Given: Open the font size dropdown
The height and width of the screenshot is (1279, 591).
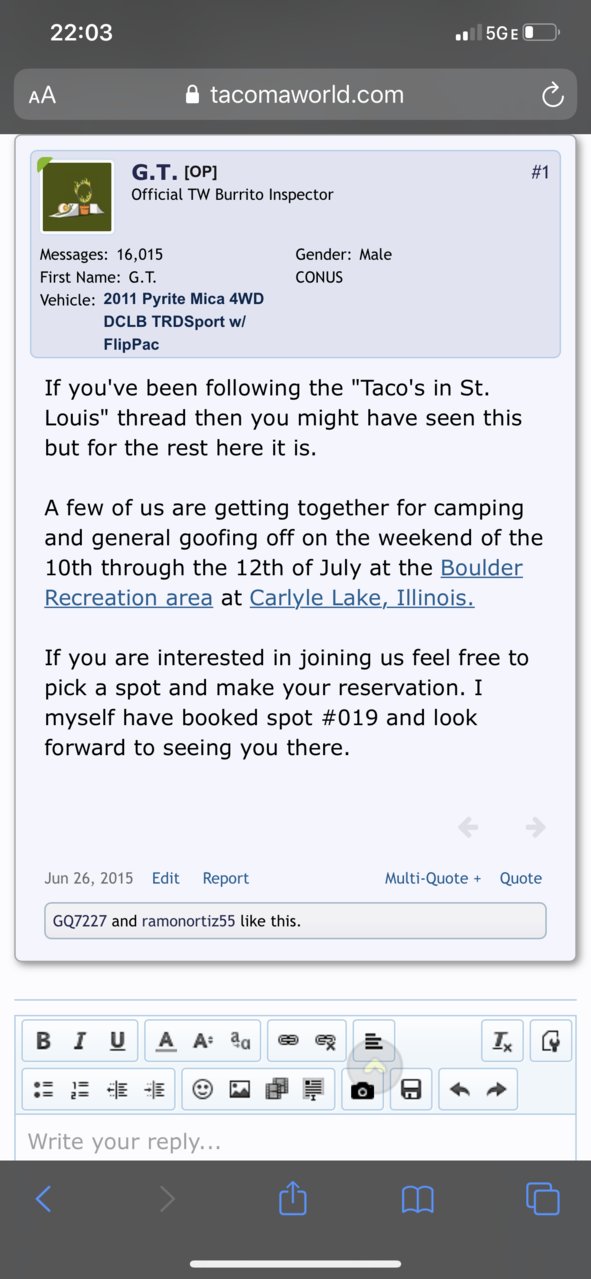Looking at the screenshot, I should [x=203, y=1041].
